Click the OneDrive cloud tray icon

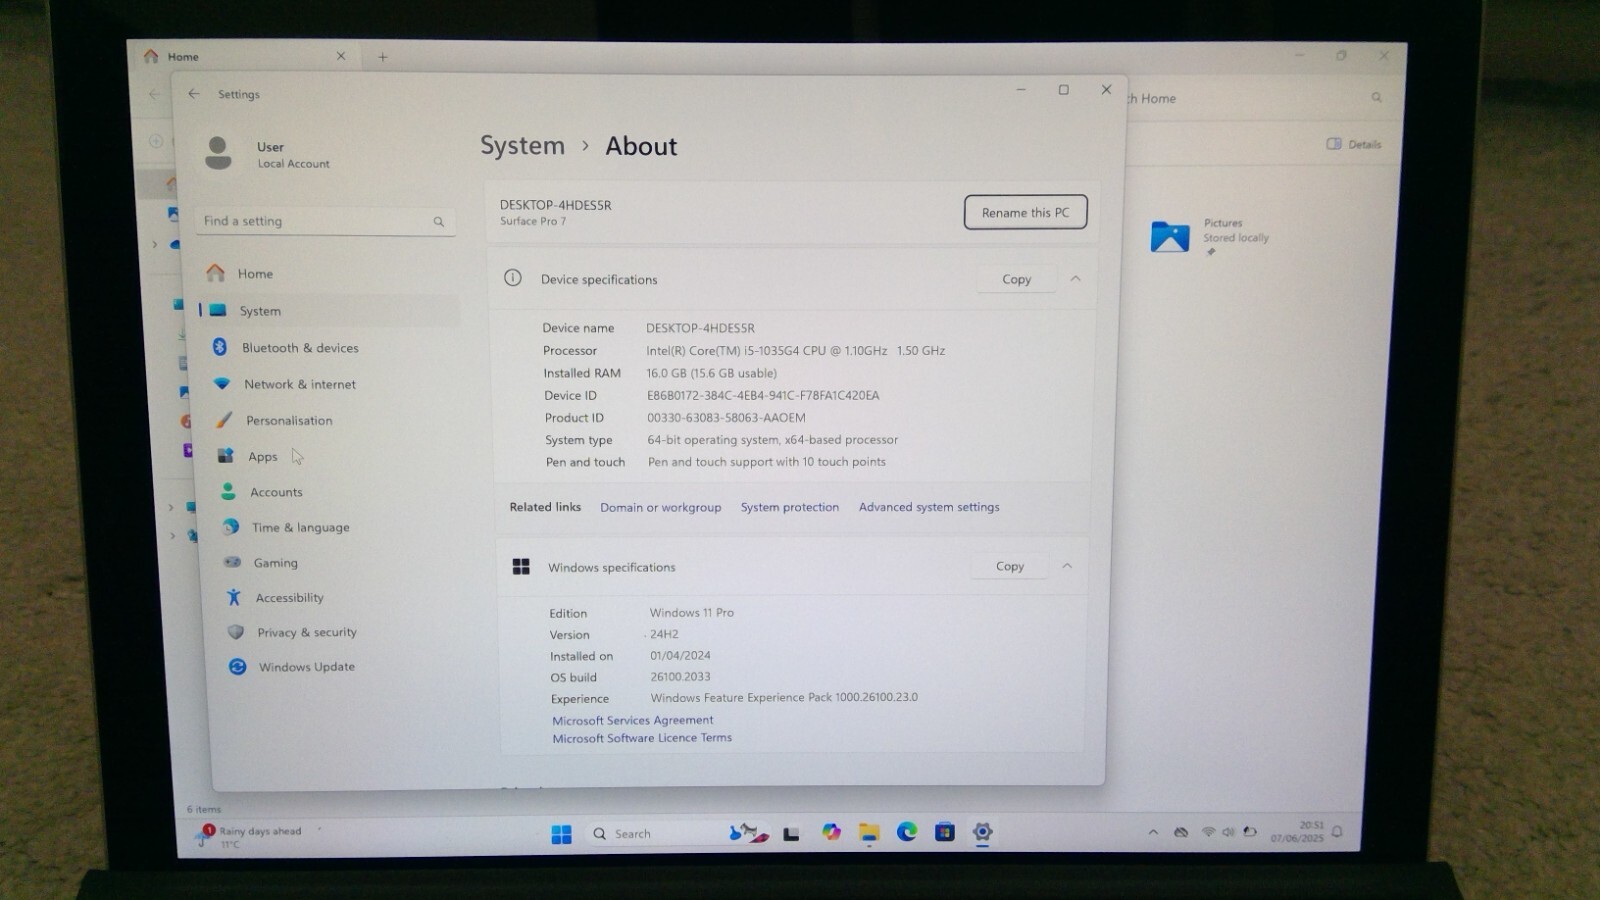(1181, 832)
